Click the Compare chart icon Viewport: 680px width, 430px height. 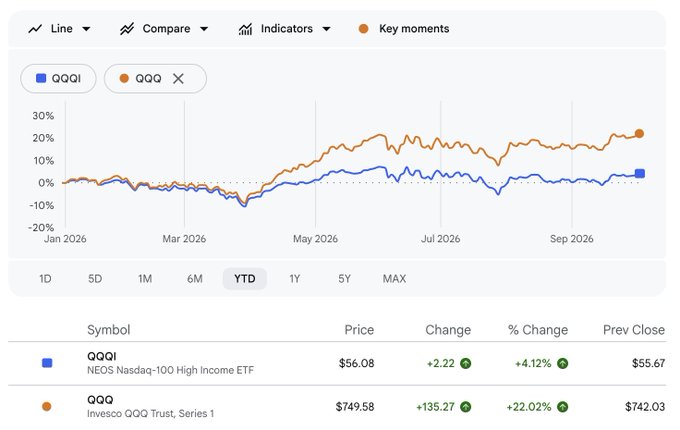(x=127, y=29)
